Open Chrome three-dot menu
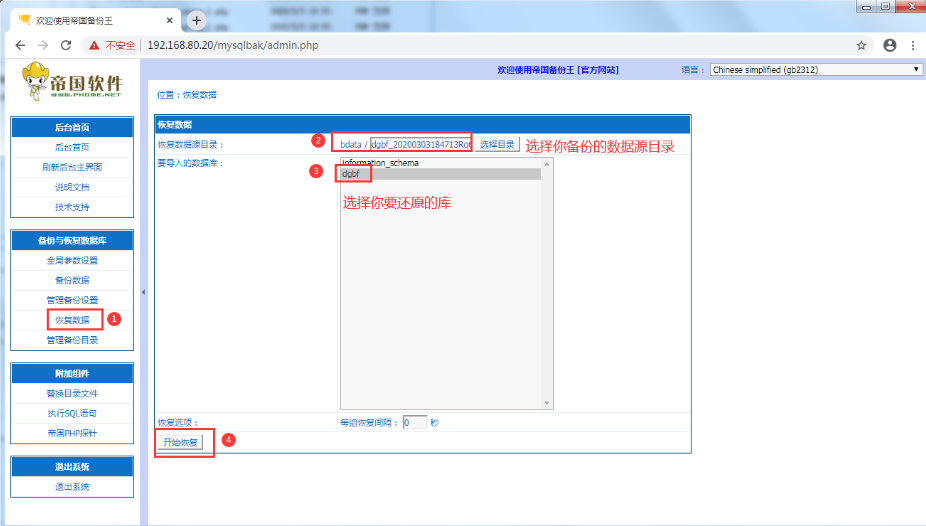 click(912, 45)
